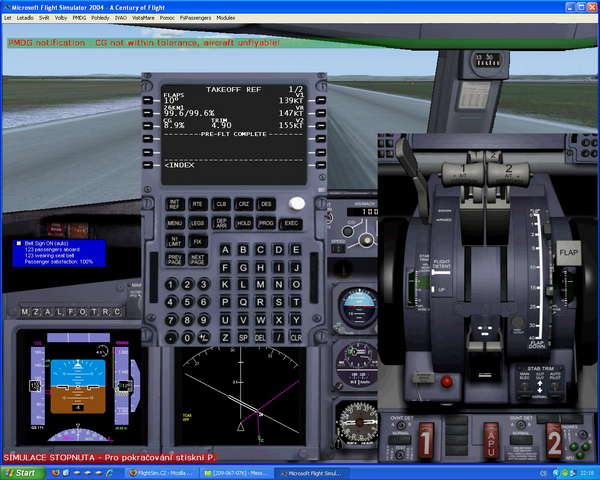The width and height of the screenshot is (600, 480).
Task: Click the right line select key beside VR 147KT
Action: coord(321,113)
